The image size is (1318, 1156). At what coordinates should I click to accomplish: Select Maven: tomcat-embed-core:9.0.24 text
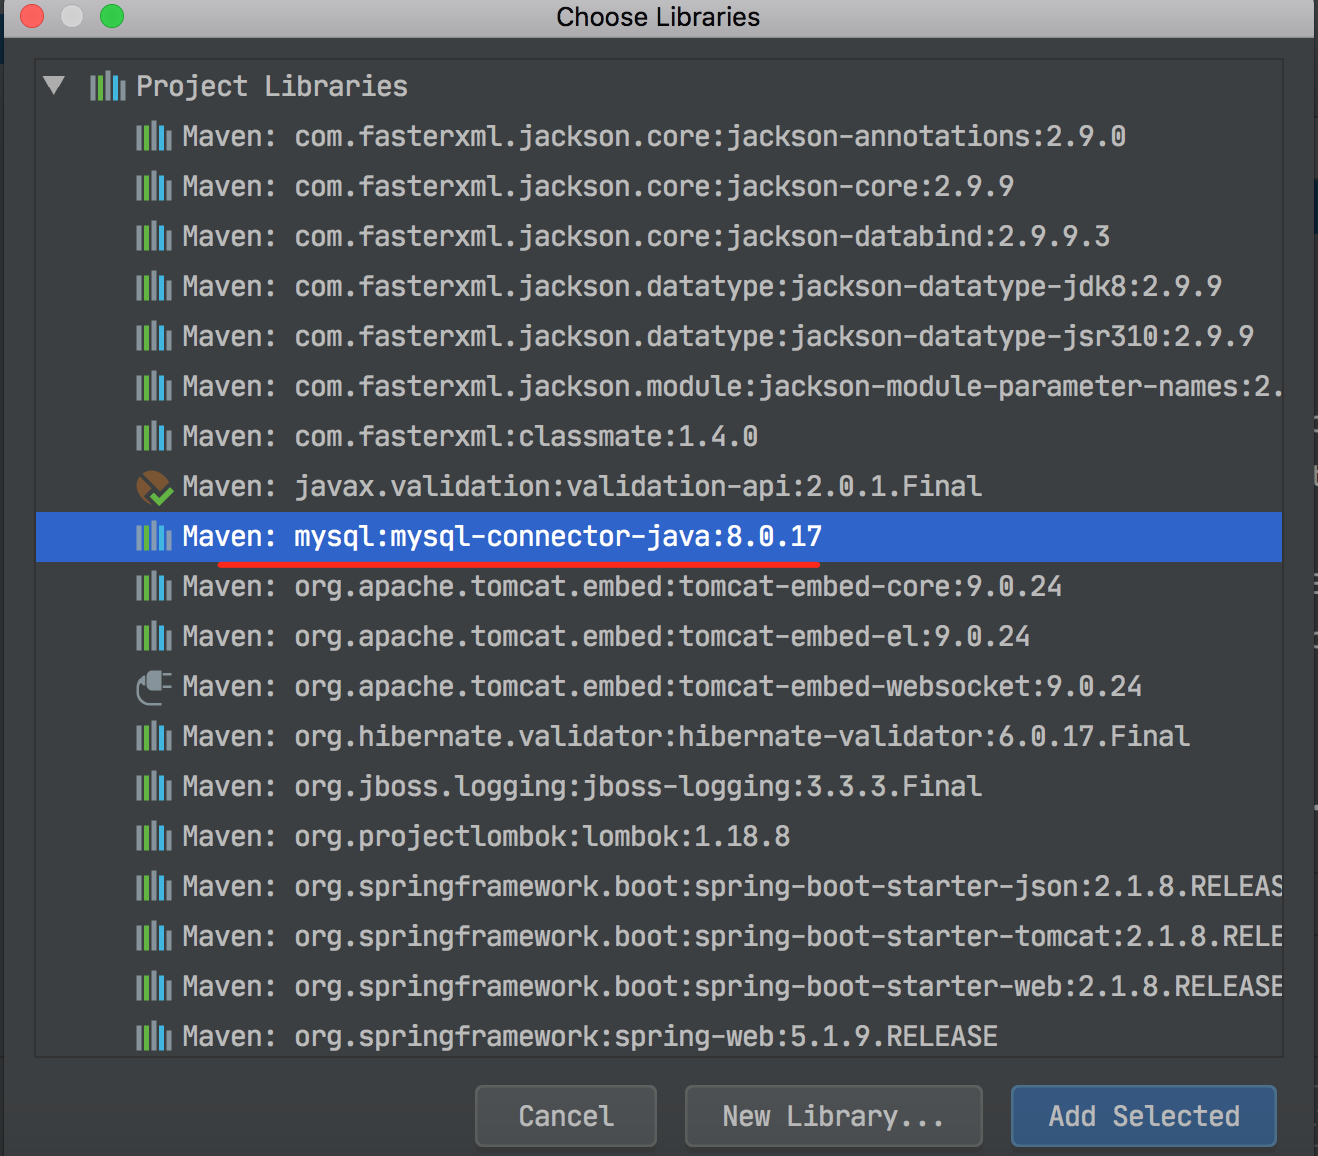(622, 586)
